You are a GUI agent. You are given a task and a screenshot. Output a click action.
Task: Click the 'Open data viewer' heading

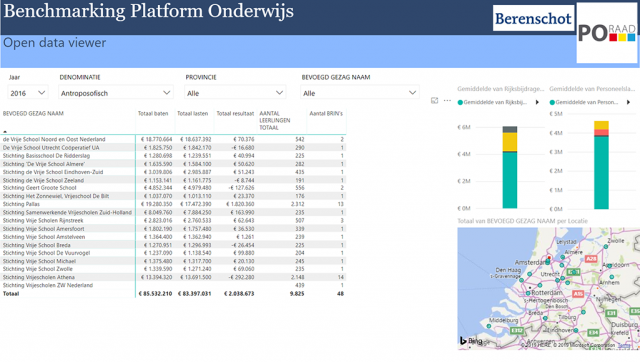pos(55,42)
